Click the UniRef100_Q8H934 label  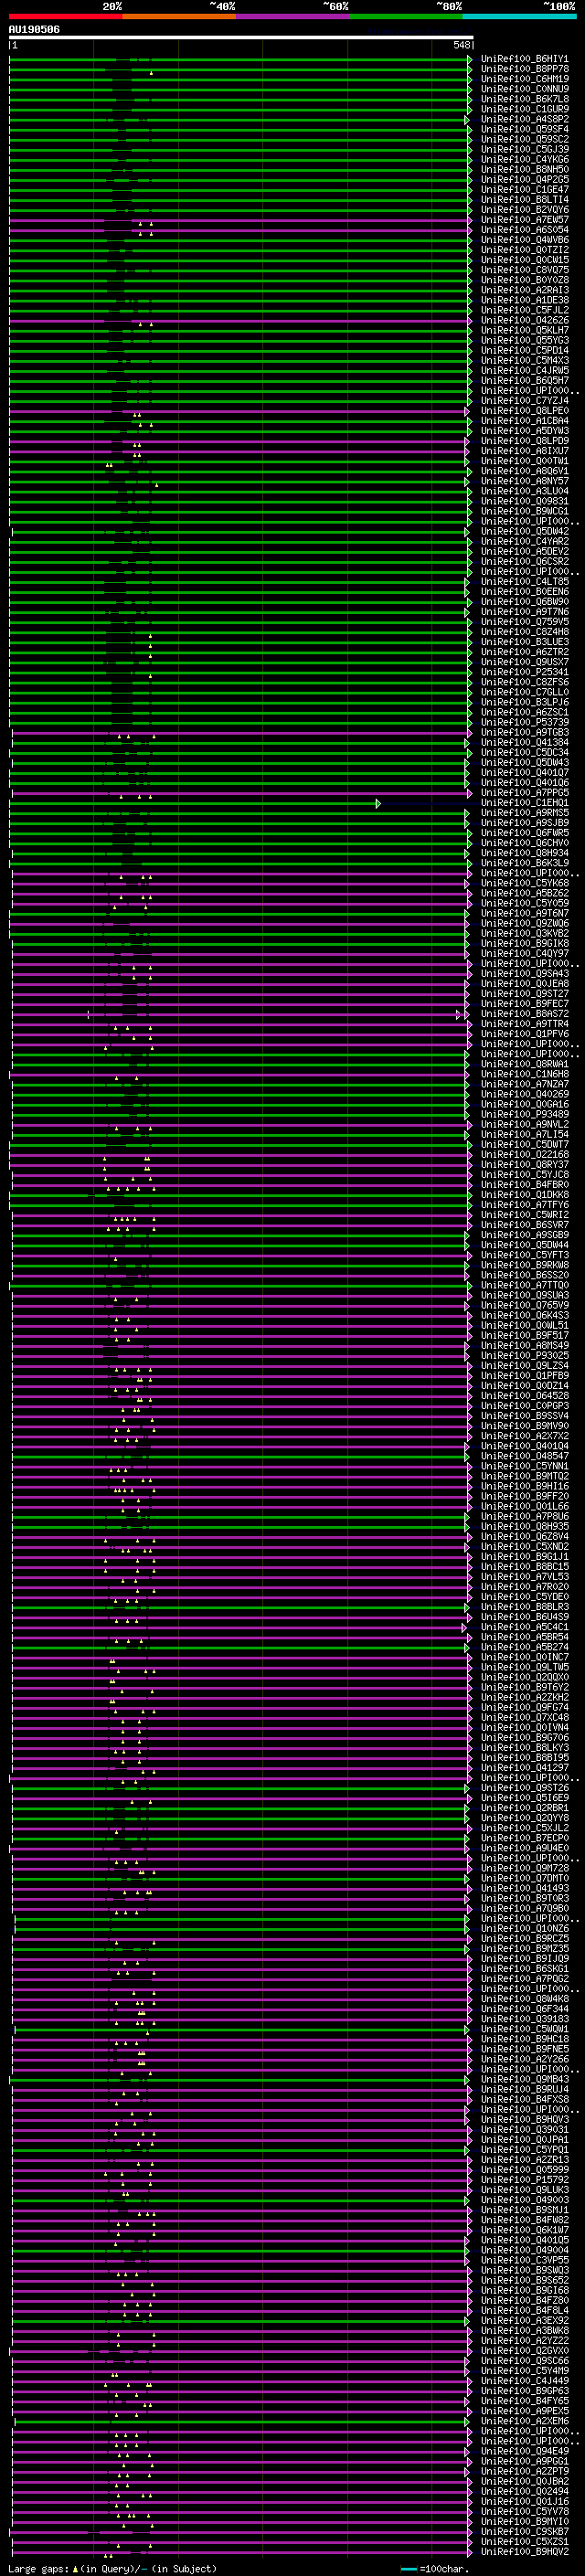(x=524, y=853)
